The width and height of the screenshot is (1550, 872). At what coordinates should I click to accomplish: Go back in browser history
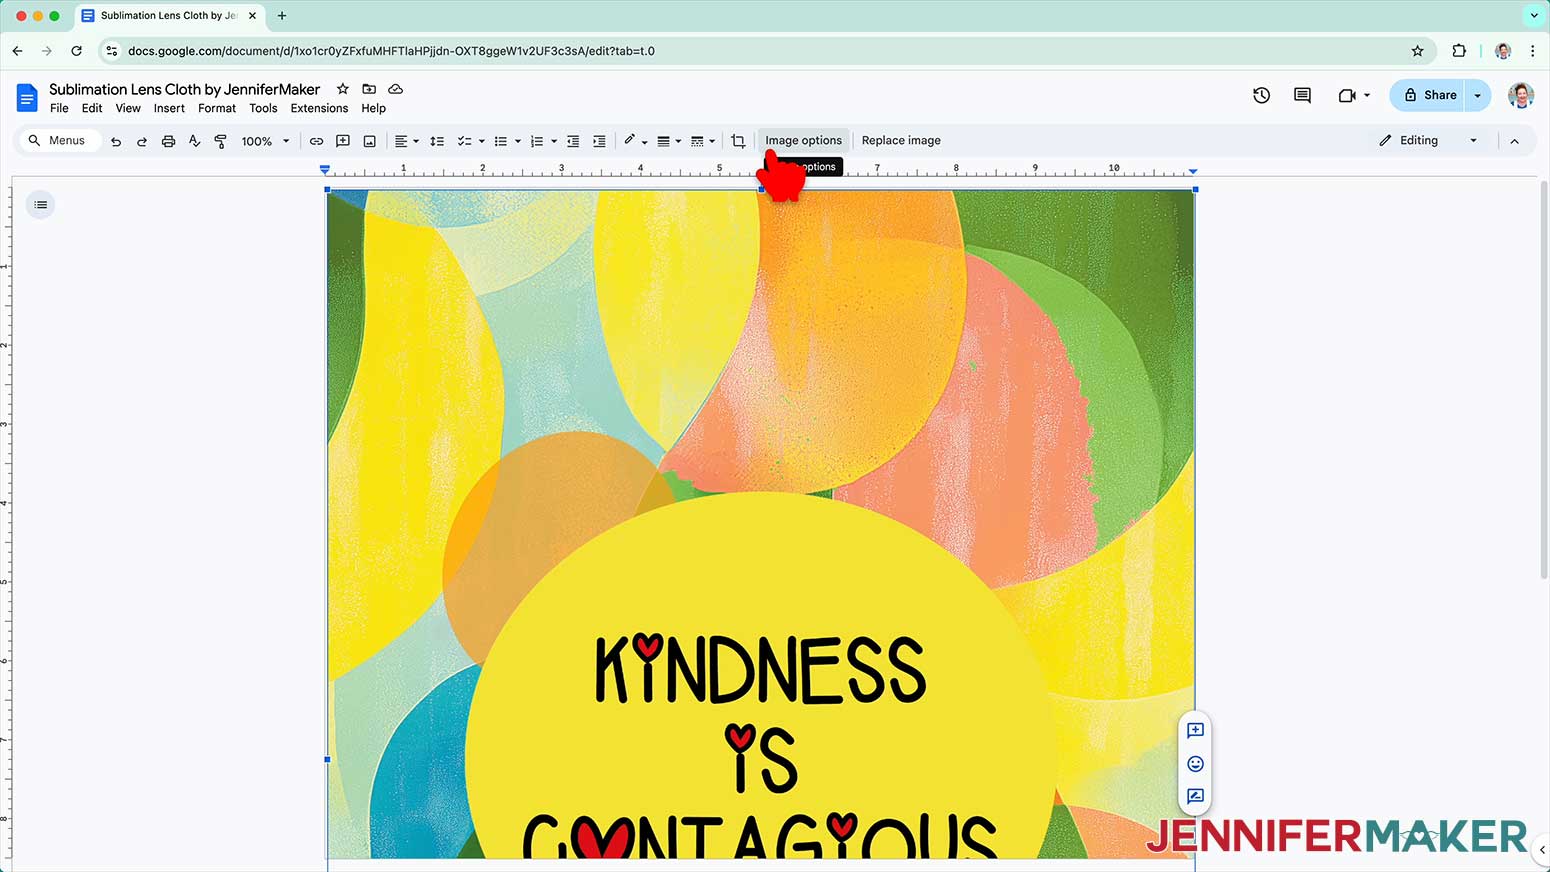click(17, 51)
